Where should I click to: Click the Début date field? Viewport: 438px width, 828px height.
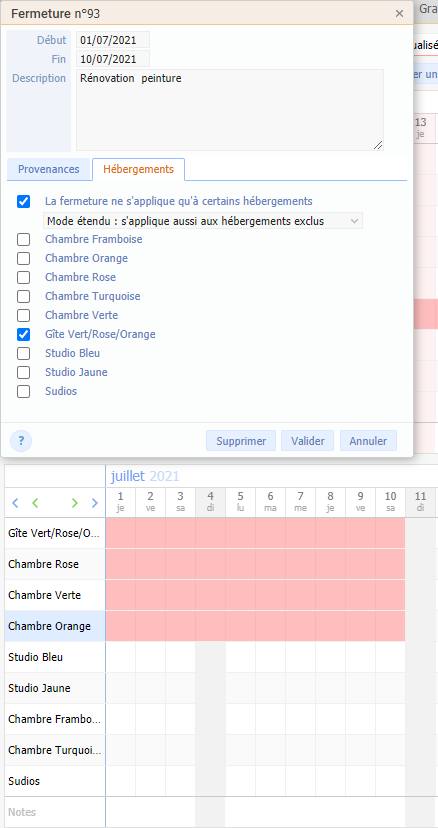click(x=113, y=40)
